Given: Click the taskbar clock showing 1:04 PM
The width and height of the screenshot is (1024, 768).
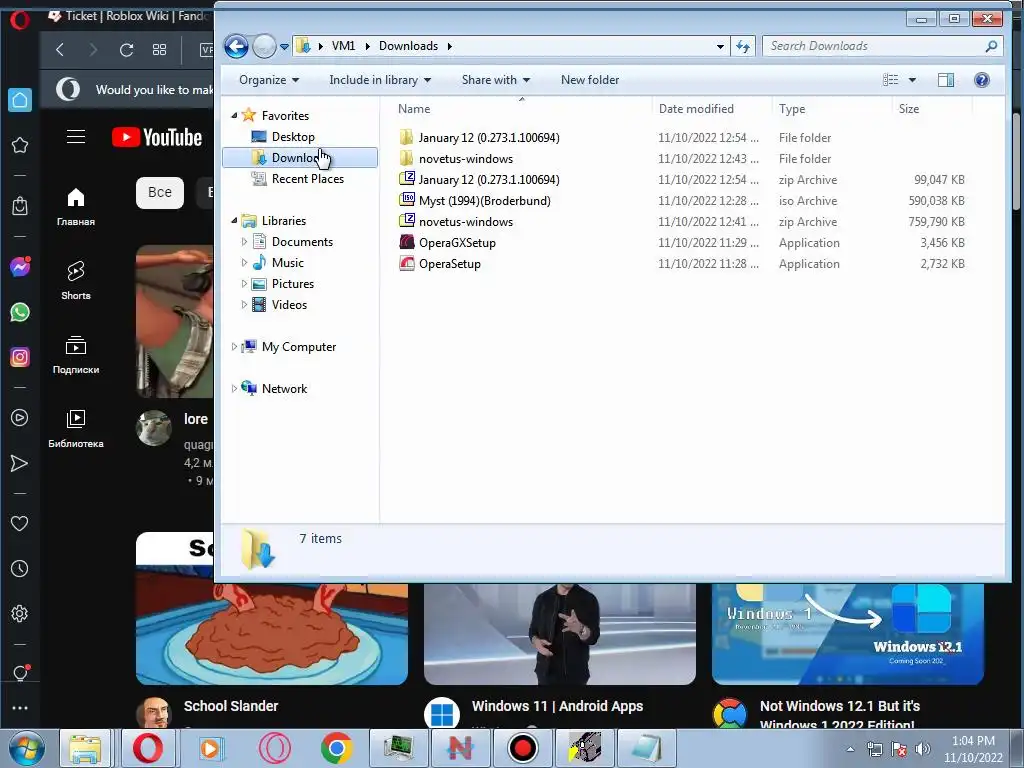Looking at the screenshot, I should (x=973, y=749).
